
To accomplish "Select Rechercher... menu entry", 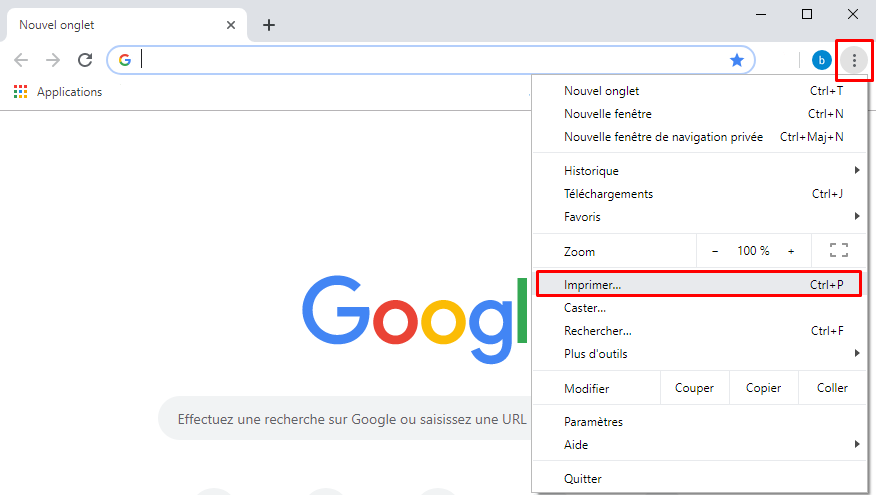I will [699, 331].
